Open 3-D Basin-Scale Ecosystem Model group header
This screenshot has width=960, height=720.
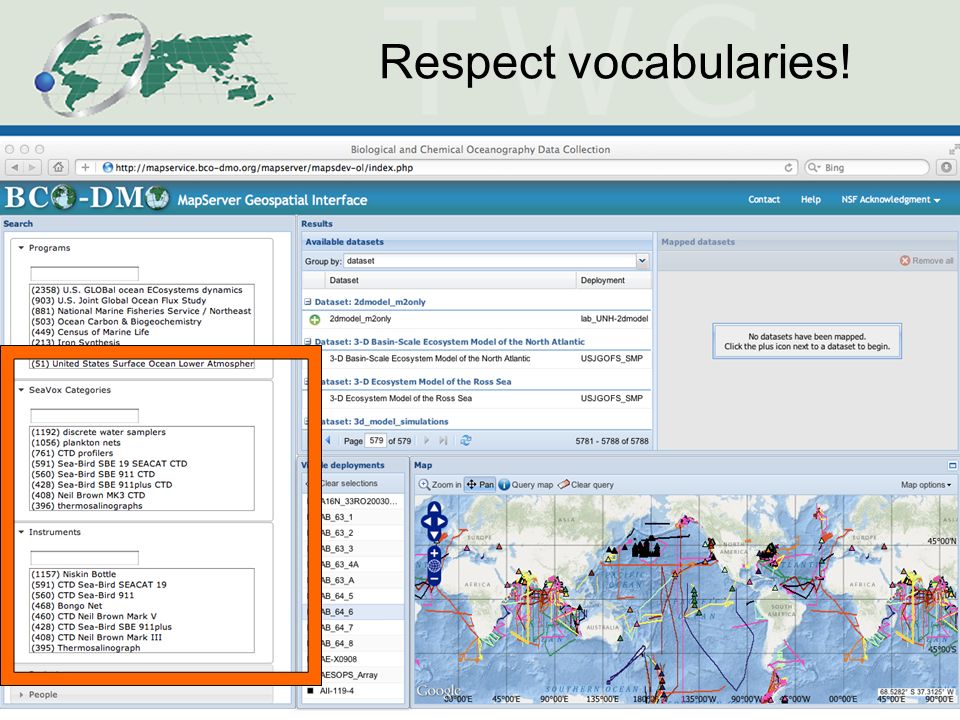449,342
